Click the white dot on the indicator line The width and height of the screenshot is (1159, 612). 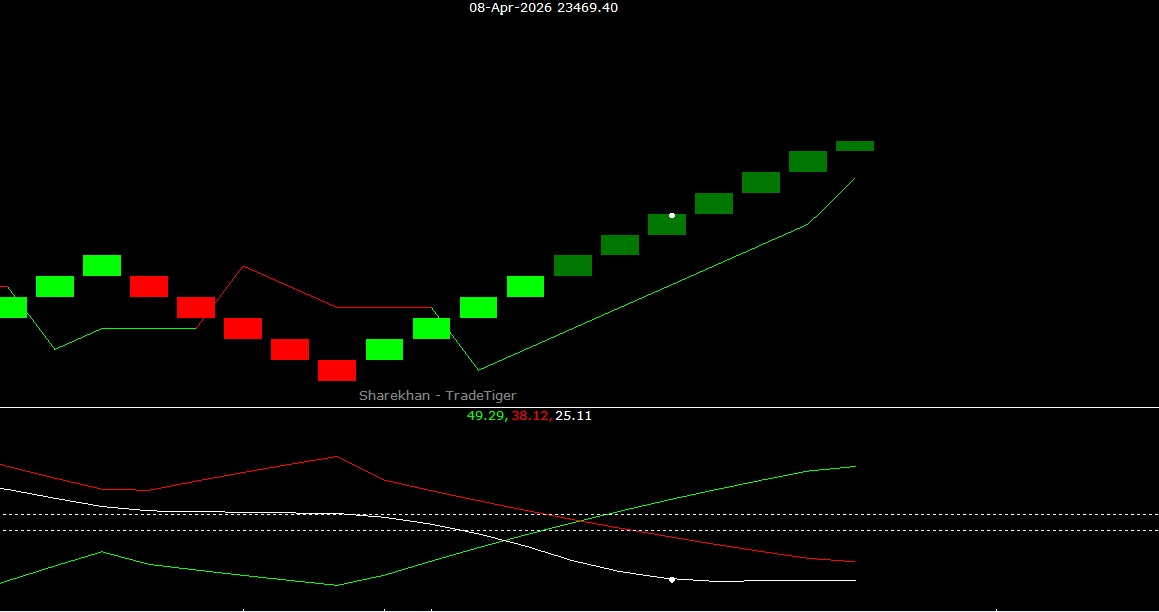[x=671, y=579]
